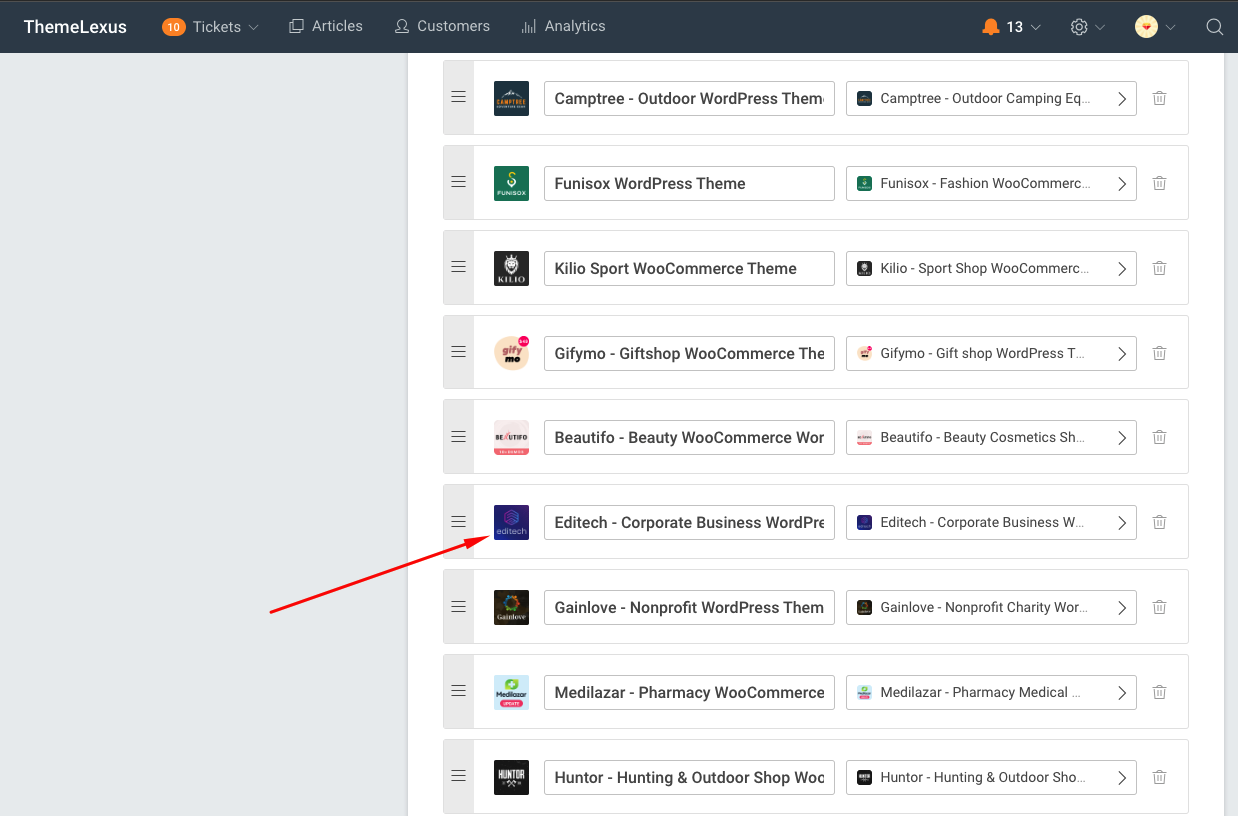Click the Gifymo row drag handle
Viewport: 1238px width, 816px height.
(458, 353)
